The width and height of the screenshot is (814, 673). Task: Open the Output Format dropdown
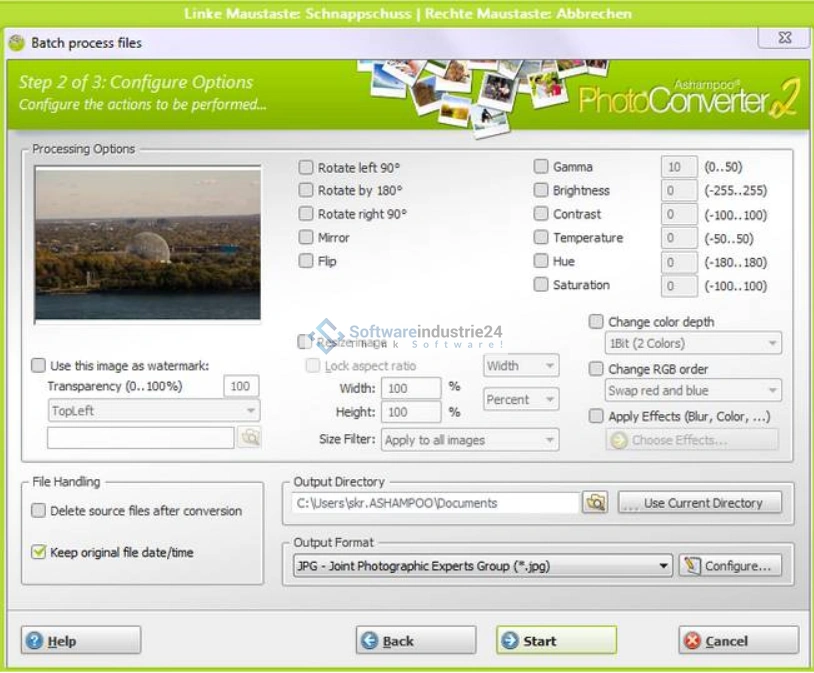(664, 566)
